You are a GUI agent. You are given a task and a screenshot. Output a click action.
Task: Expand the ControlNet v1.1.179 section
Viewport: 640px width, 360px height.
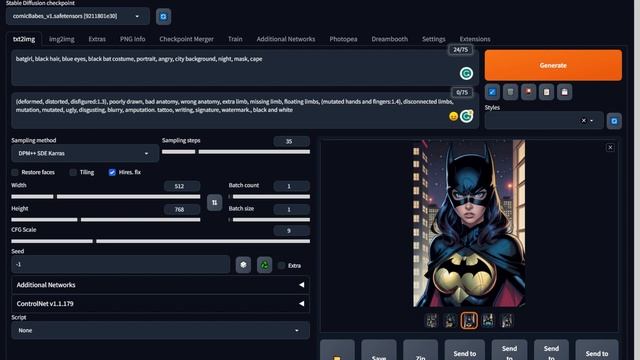160,304
